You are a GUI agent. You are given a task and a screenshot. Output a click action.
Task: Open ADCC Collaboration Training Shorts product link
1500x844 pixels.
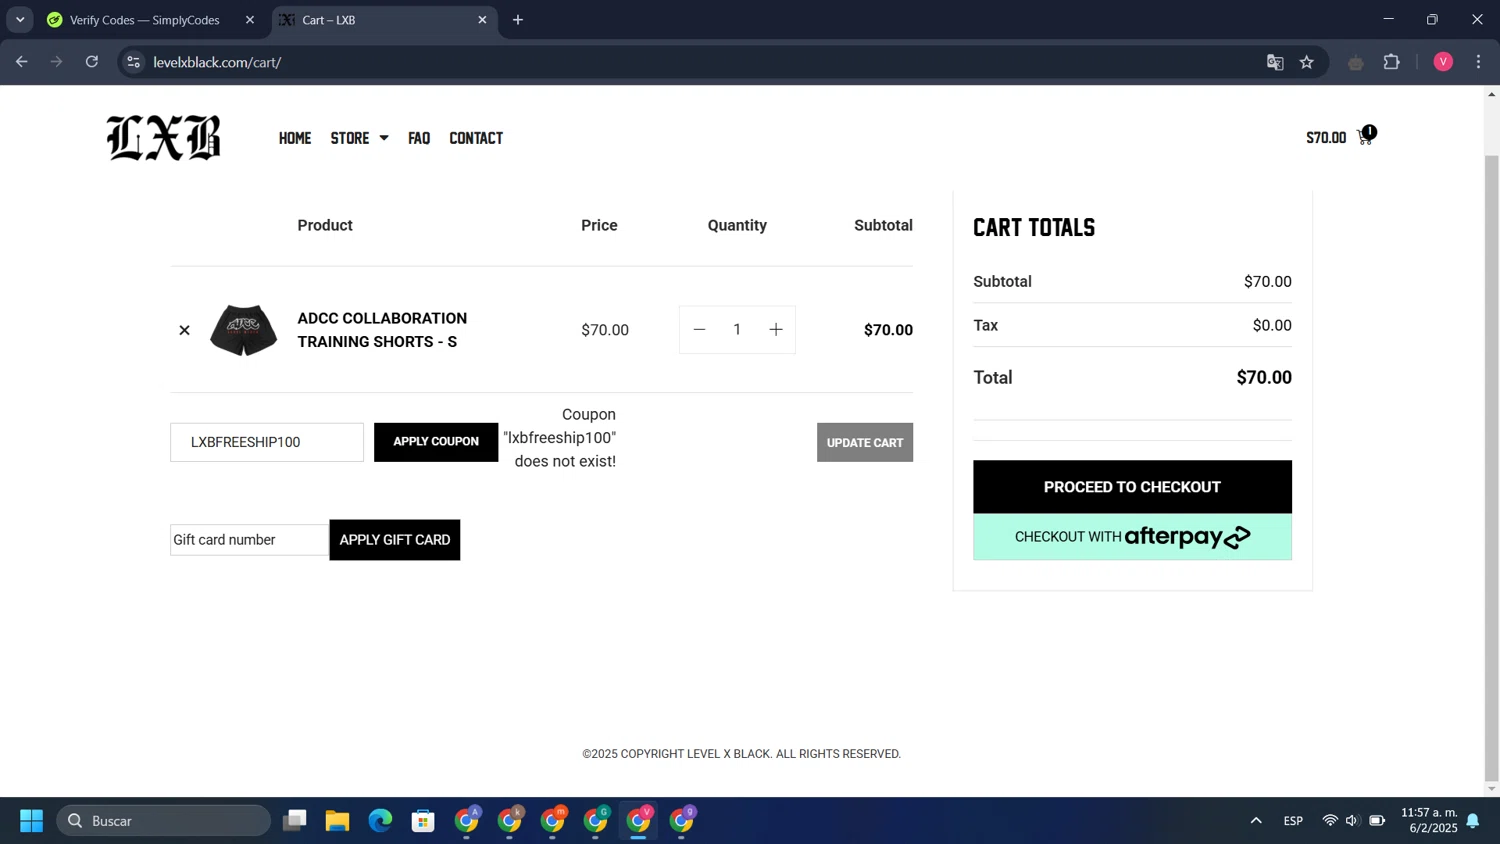[382, 330]
